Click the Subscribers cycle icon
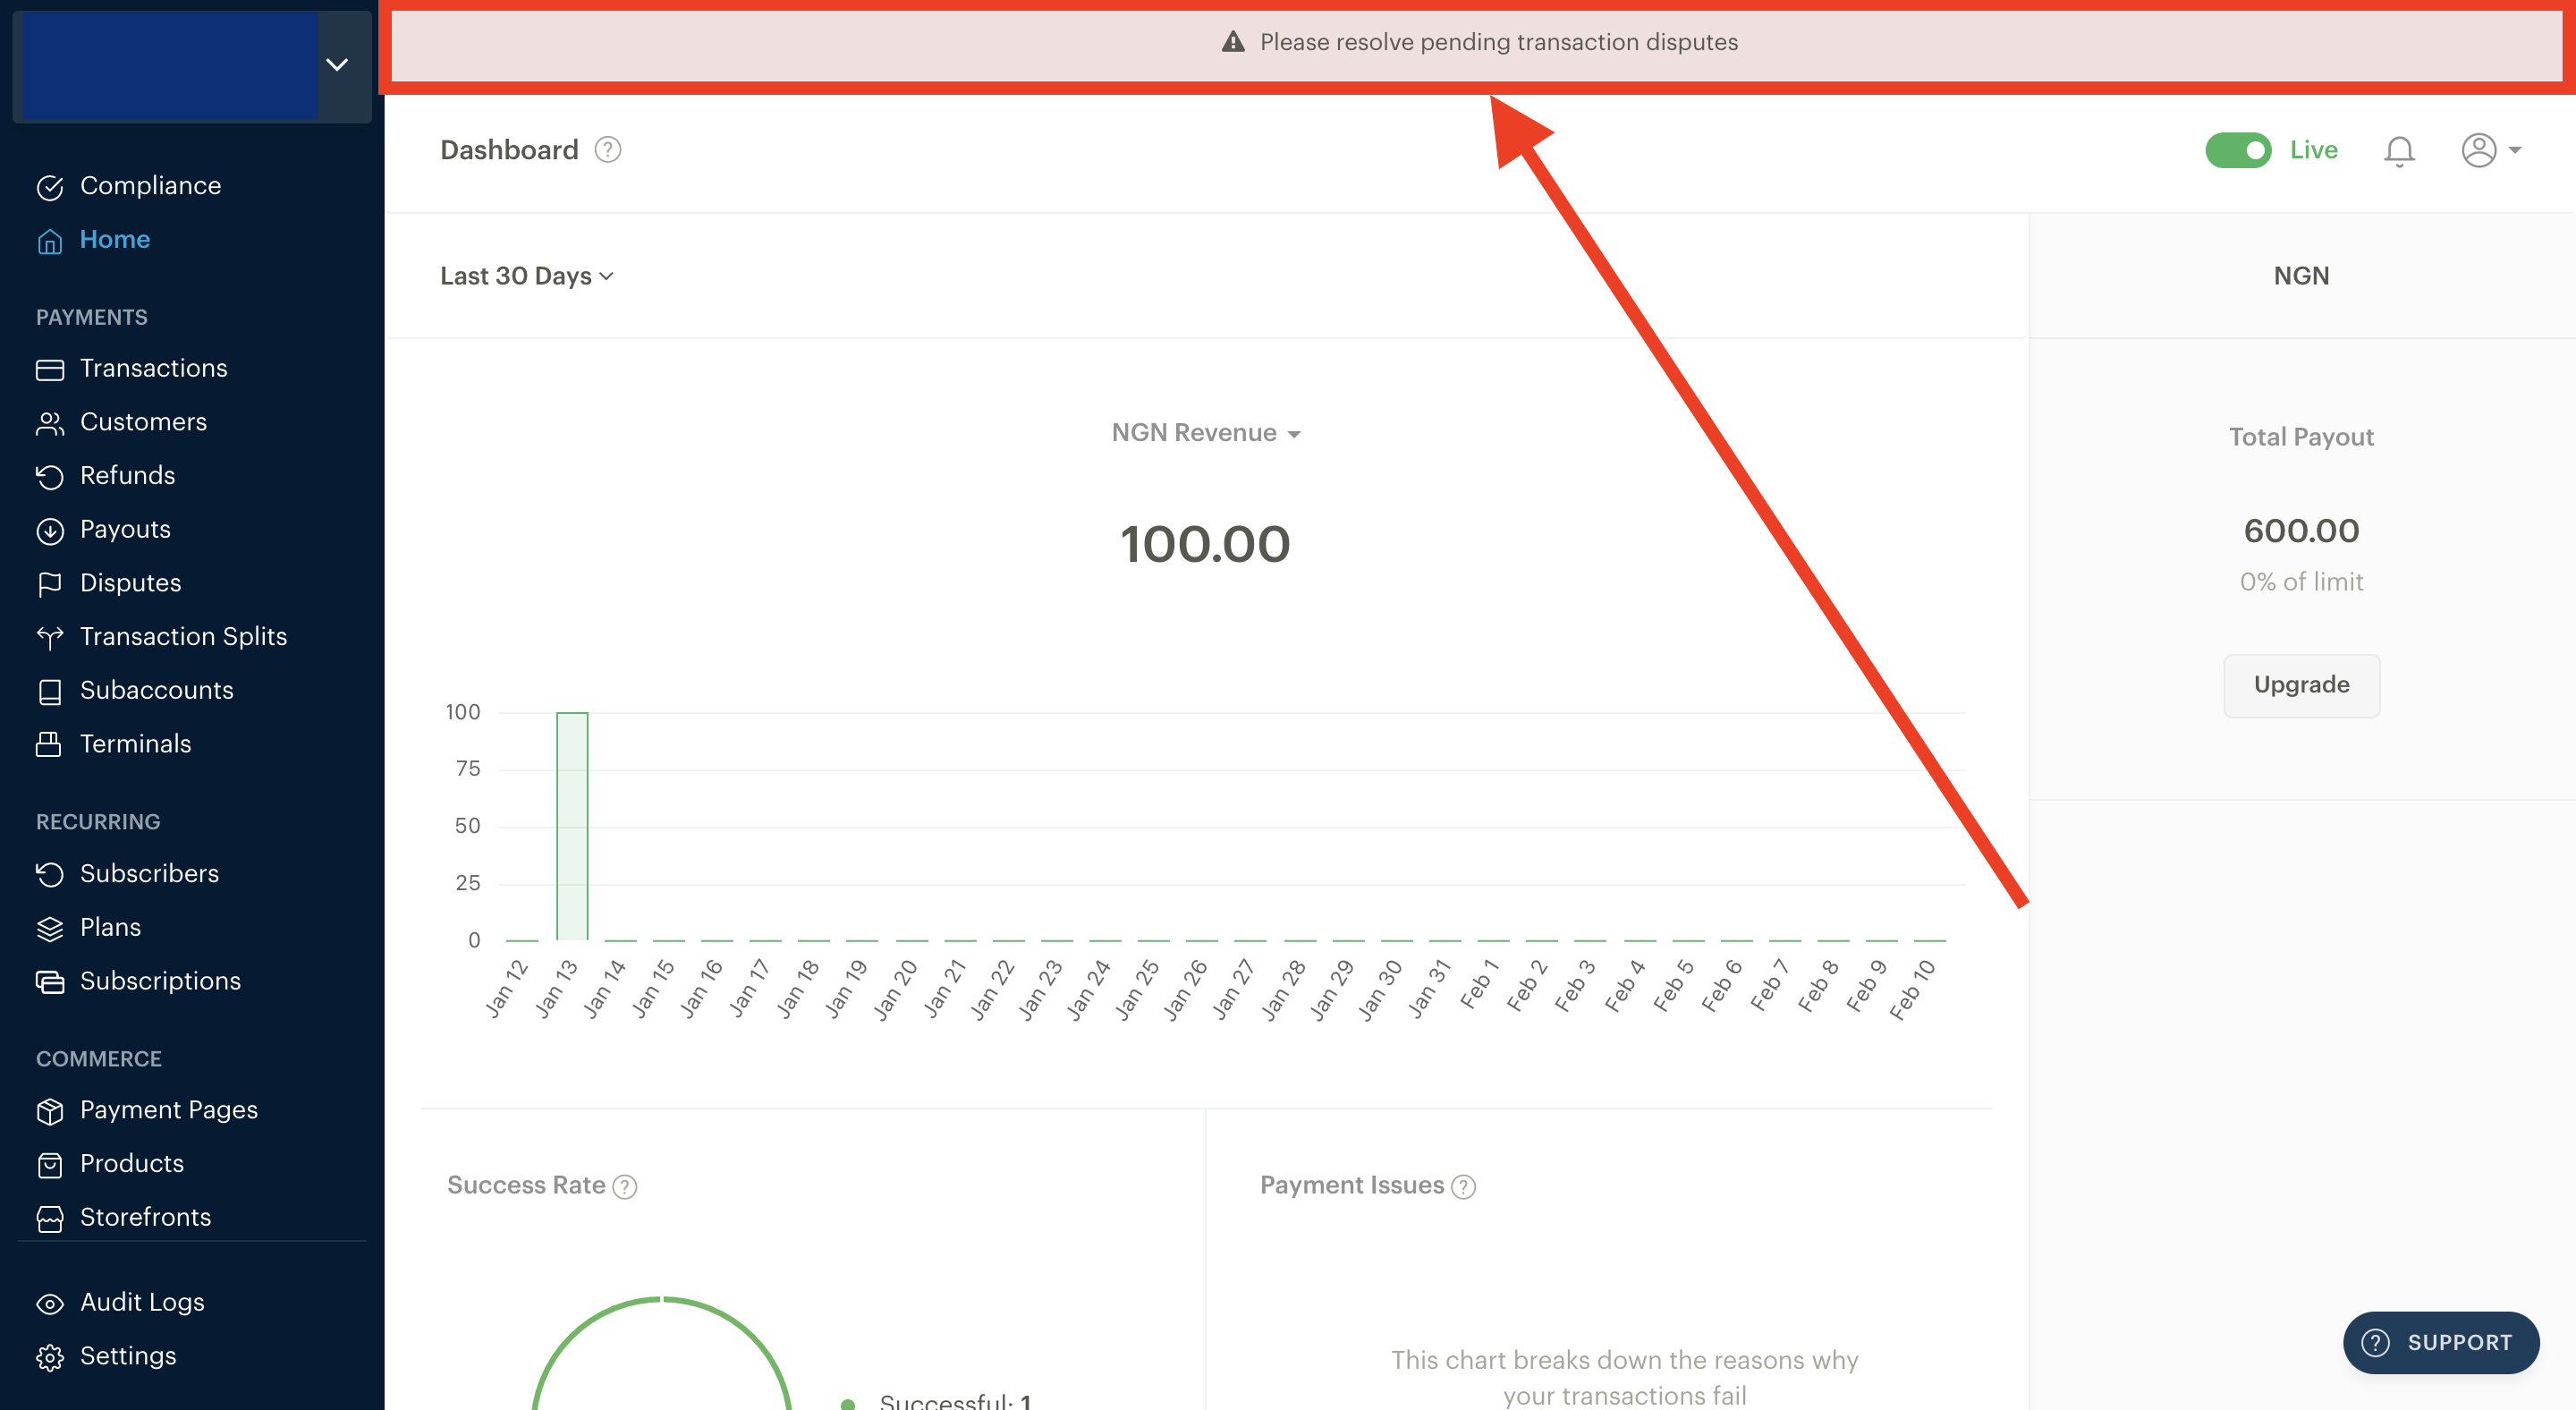 [x=50, y=875]
